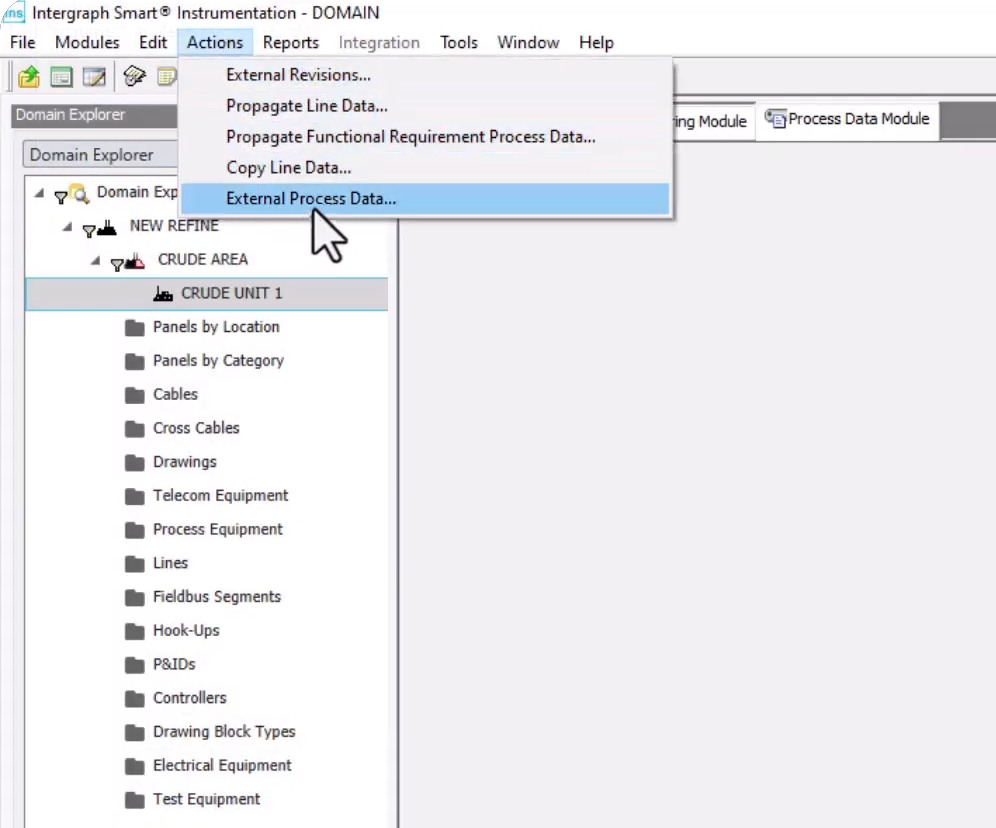Click the Cross Cables folder icon
Viewport: 996px width, 828px height.
pyautogui.click(x=135, y=429)
